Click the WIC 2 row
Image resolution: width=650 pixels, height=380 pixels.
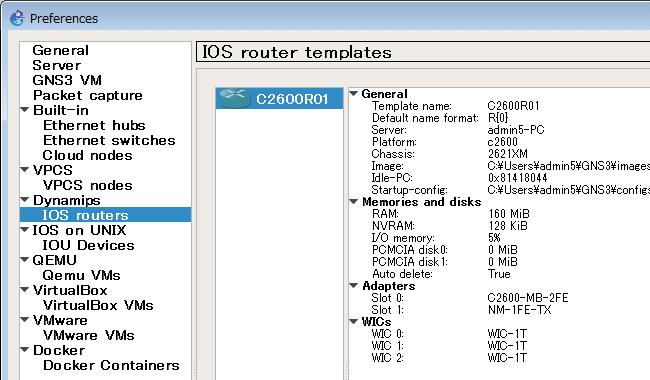coord(499,358)
